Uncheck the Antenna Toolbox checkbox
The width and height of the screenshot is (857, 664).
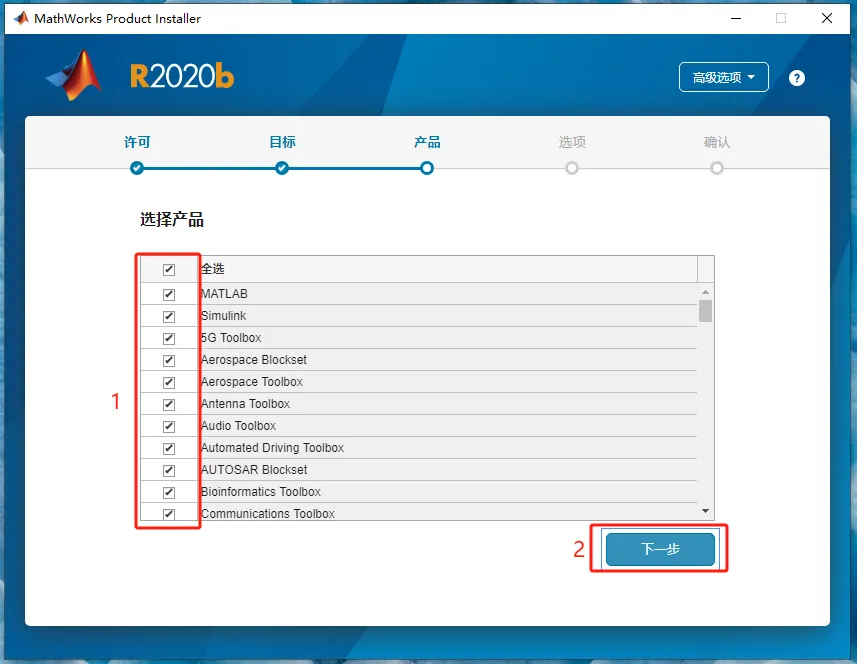169,404
